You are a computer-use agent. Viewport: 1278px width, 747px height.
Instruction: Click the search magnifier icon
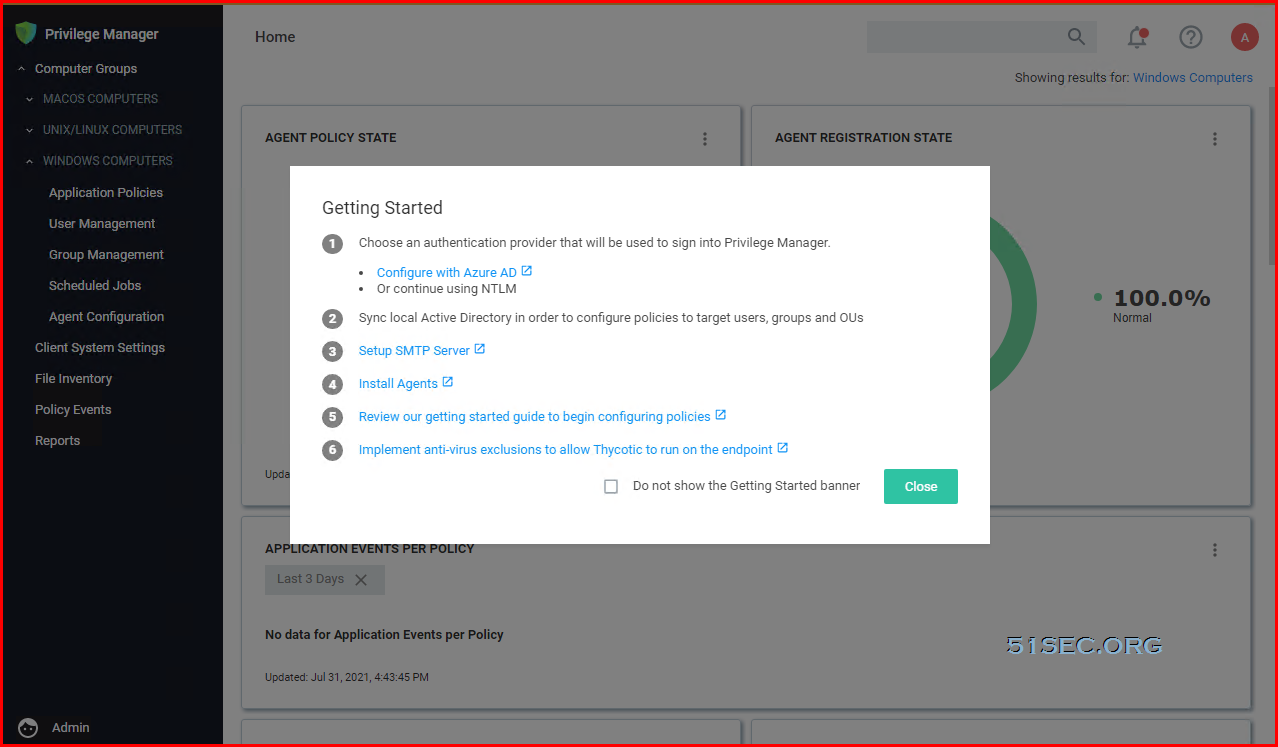coord(1076,37)
